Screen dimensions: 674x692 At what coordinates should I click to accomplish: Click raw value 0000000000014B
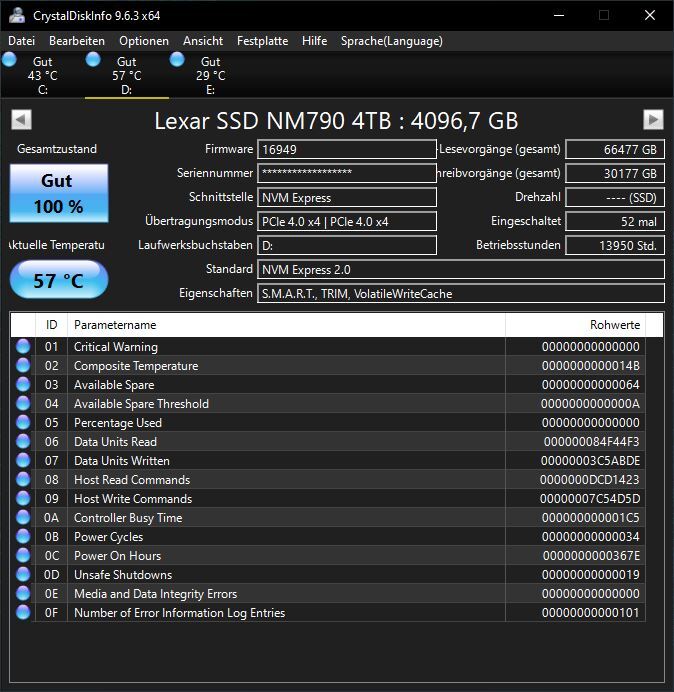pyautogui.click(x=591, y=365)
